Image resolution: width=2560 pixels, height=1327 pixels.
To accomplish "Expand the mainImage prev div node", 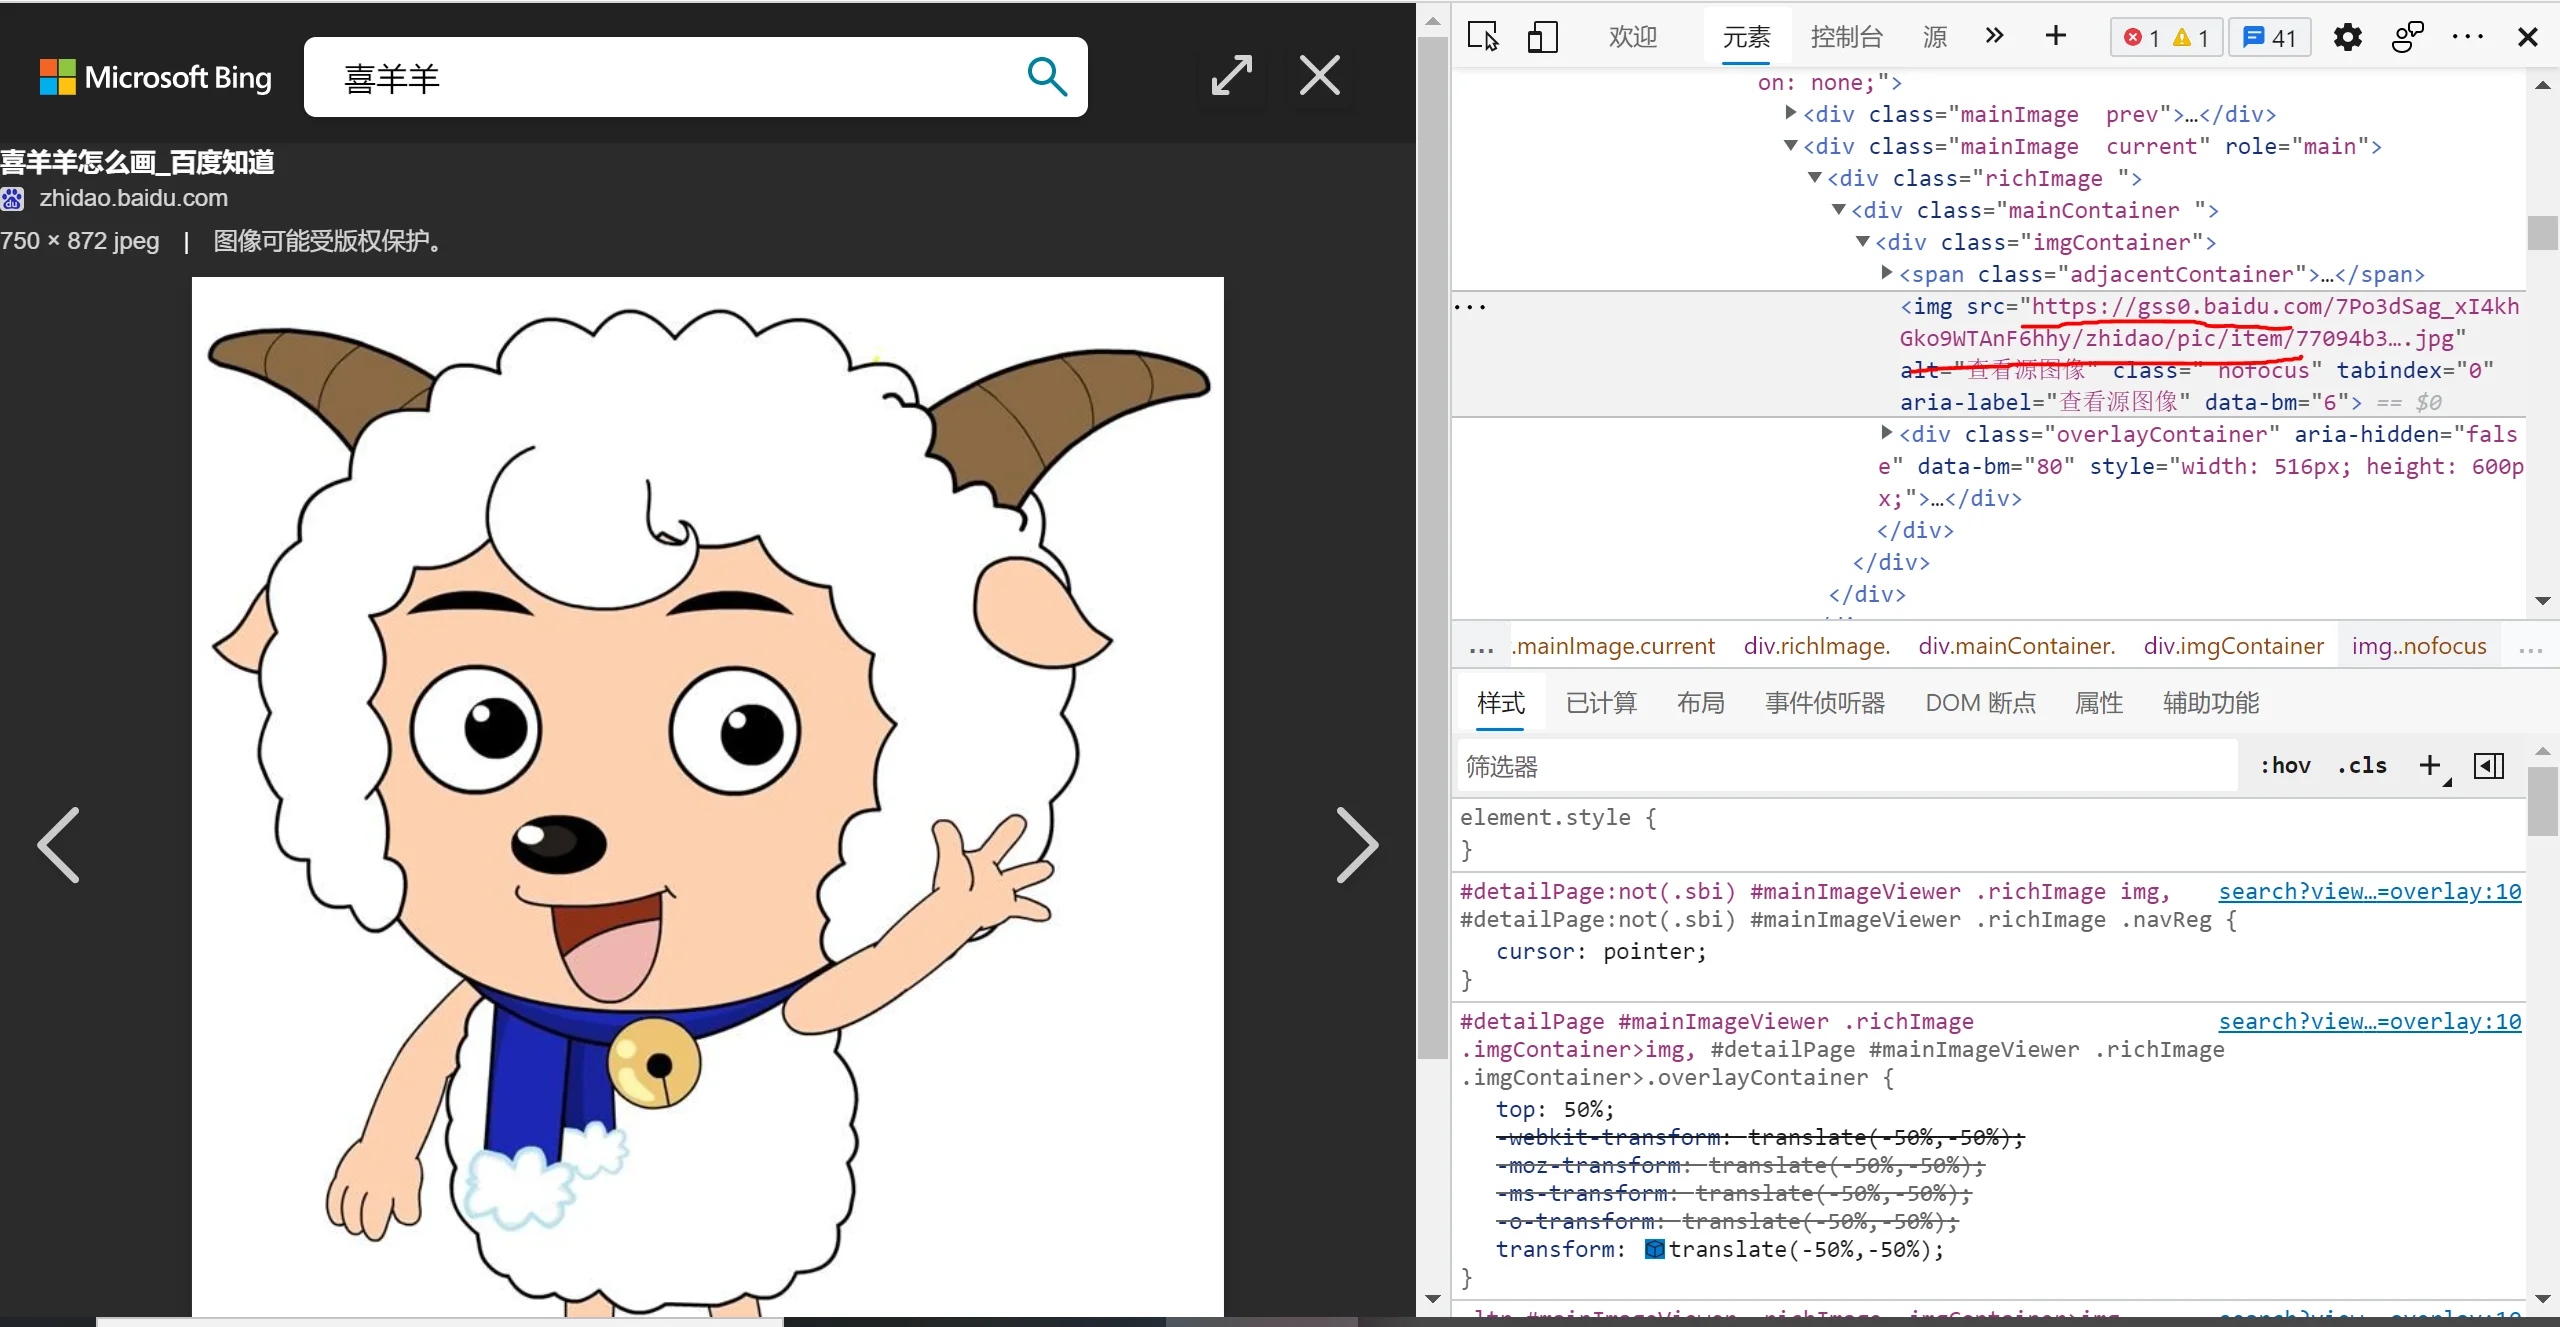I will point(1791,113).
